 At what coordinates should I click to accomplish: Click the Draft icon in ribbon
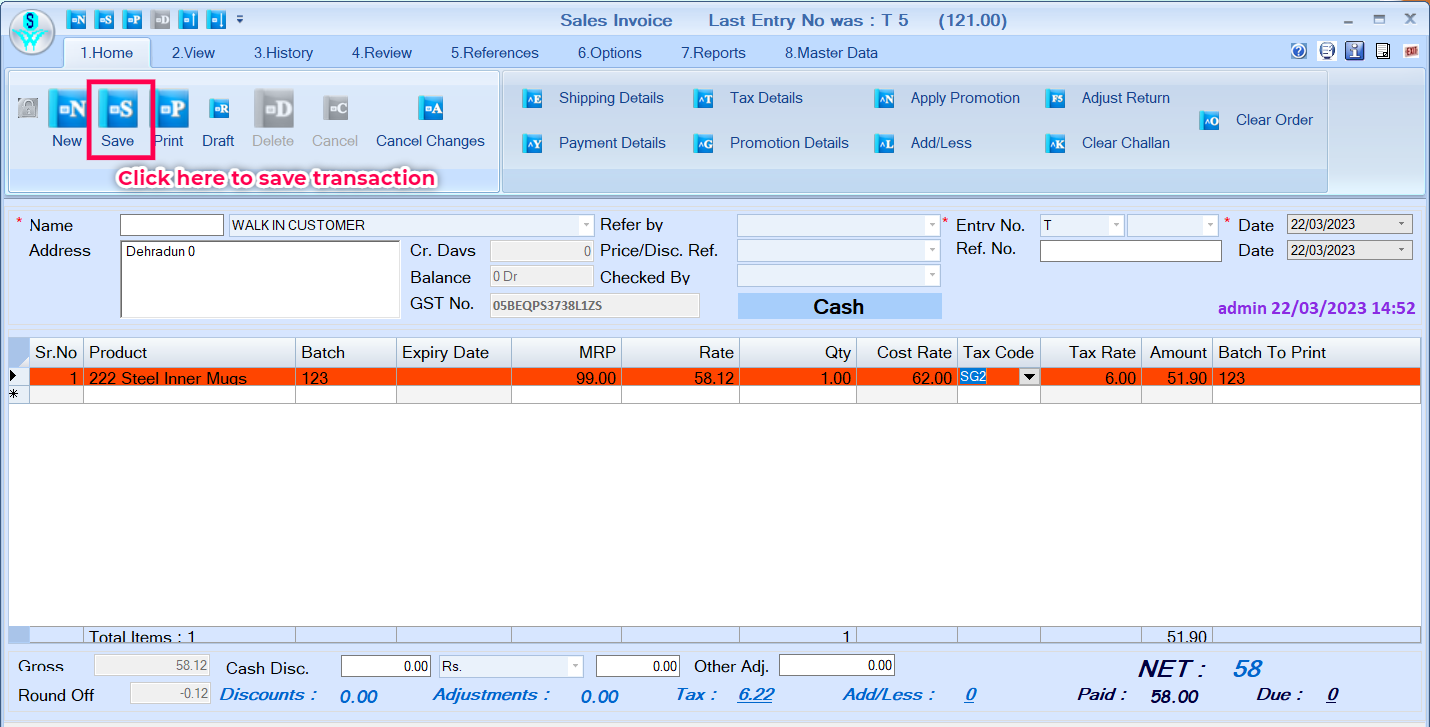click(218, 110)
